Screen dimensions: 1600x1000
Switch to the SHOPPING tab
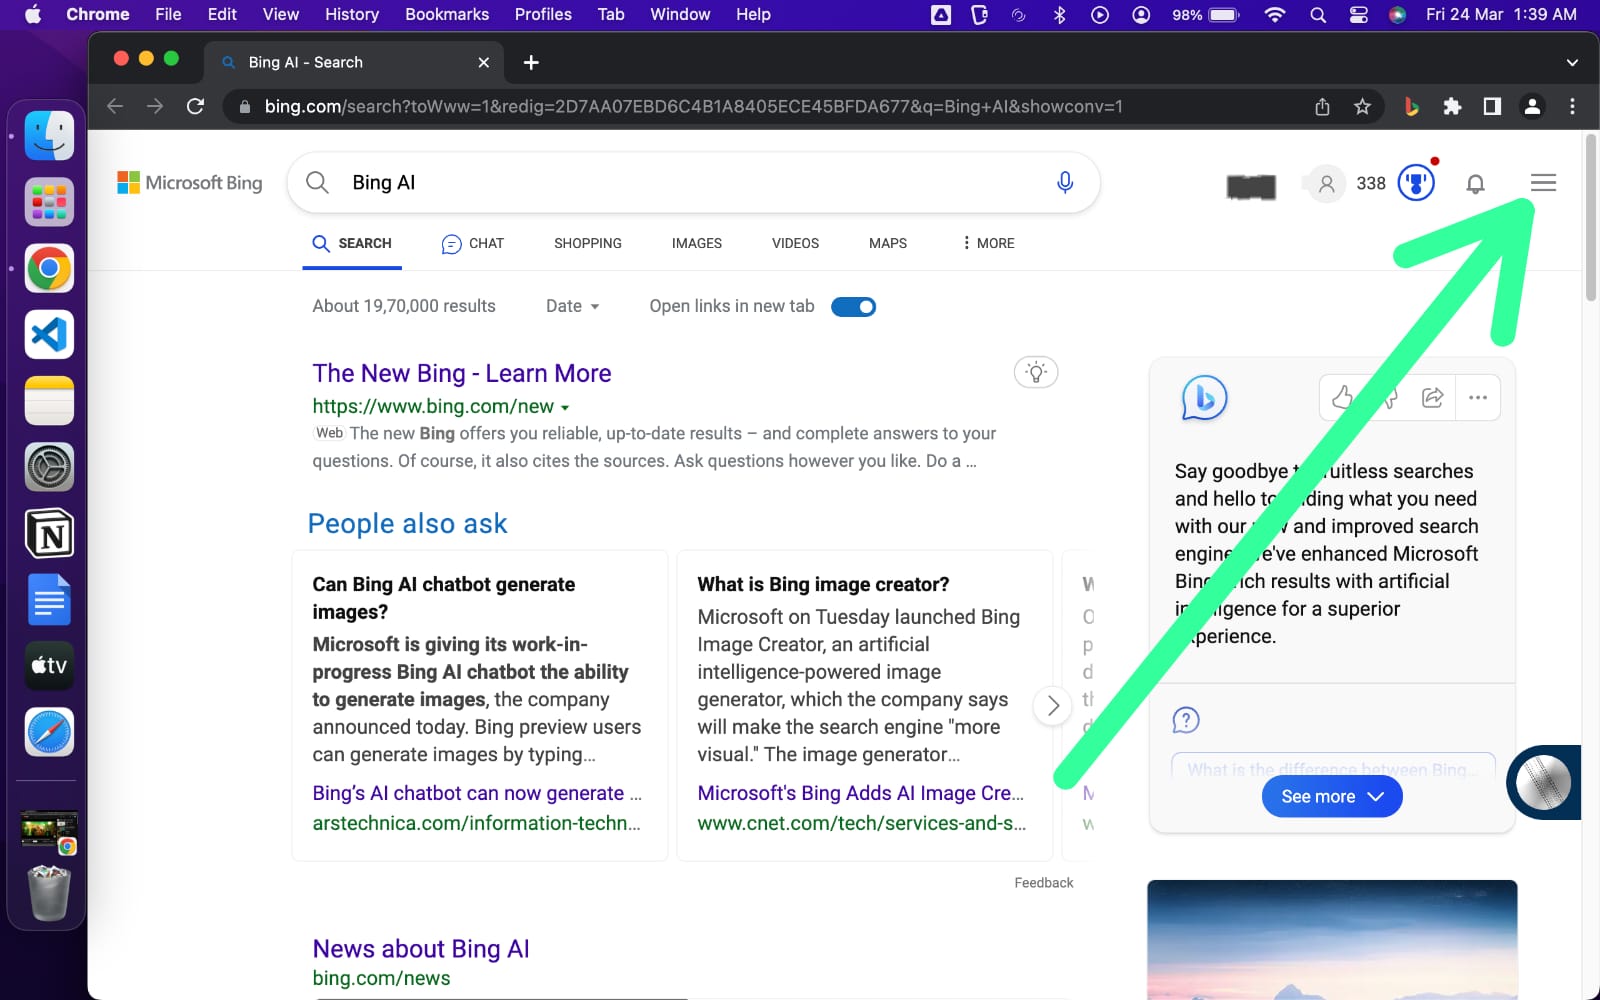pos(588,243)
